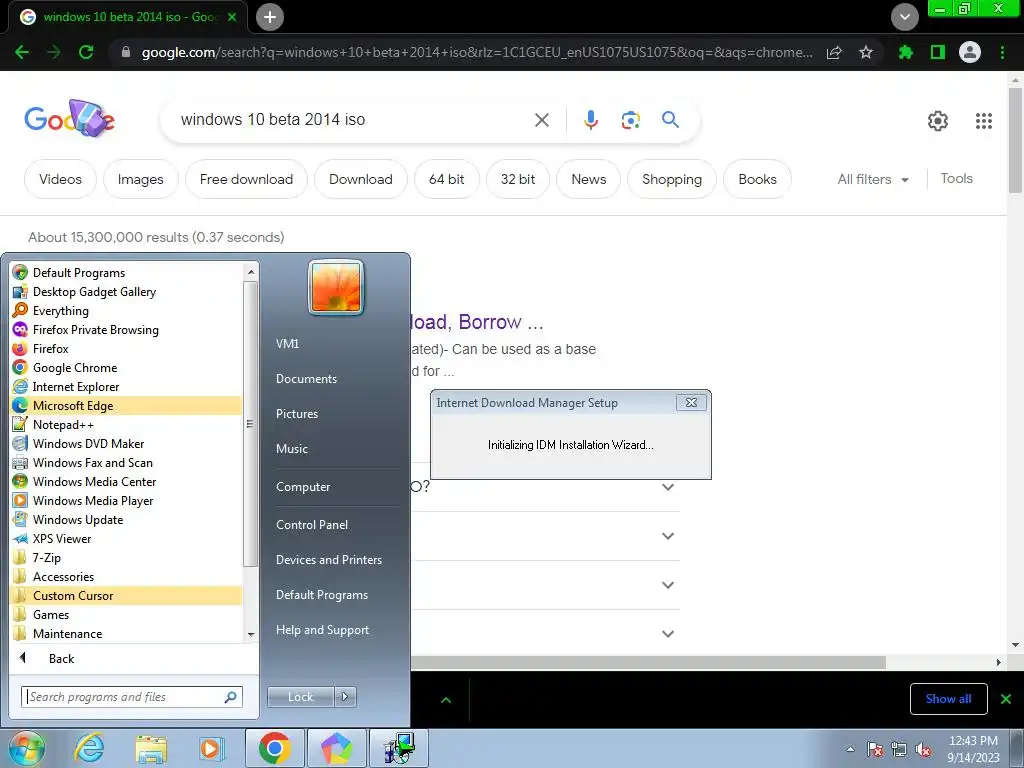
Task: Launch Notepad++ from the programs list
Action: (126, 424)
